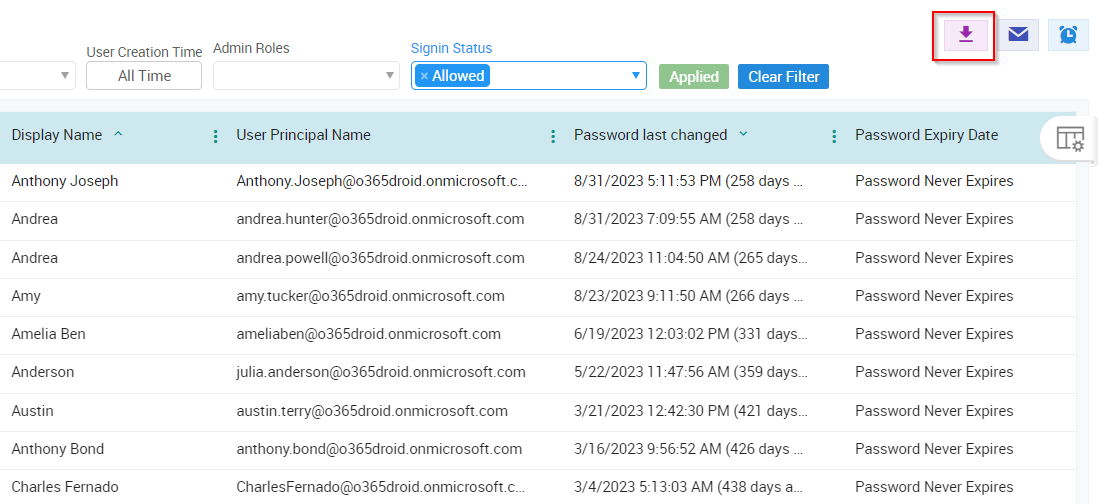Click inside the Signin Status filter field
This screenshot has height=504, width=1098.
coord(528,76)
